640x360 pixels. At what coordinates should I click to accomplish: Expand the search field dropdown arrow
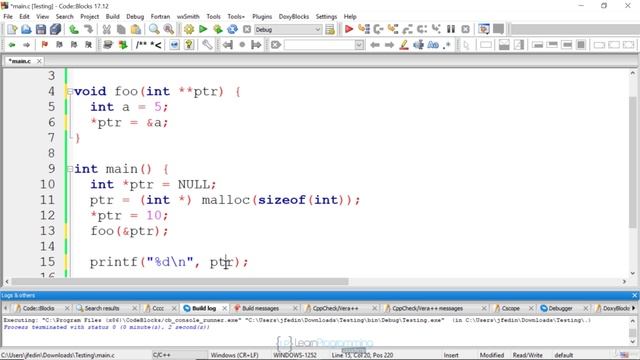pyautogui.click(x=359, y=45)
